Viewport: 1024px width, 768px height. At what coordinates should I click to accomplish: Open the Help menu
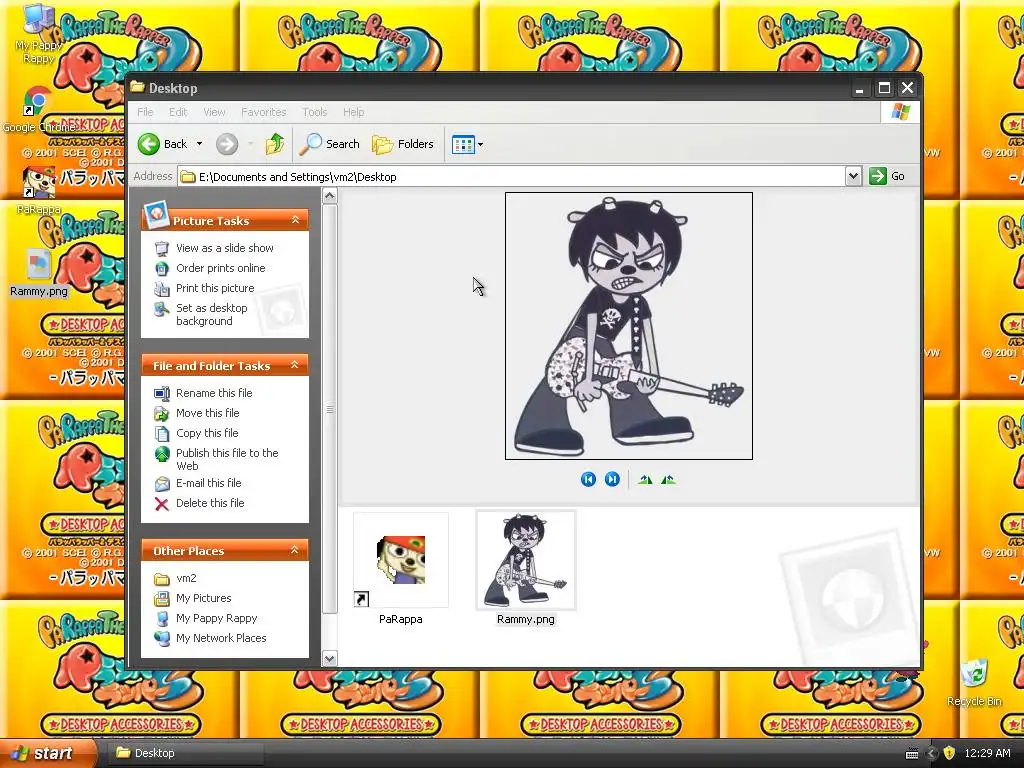(353, 112)
